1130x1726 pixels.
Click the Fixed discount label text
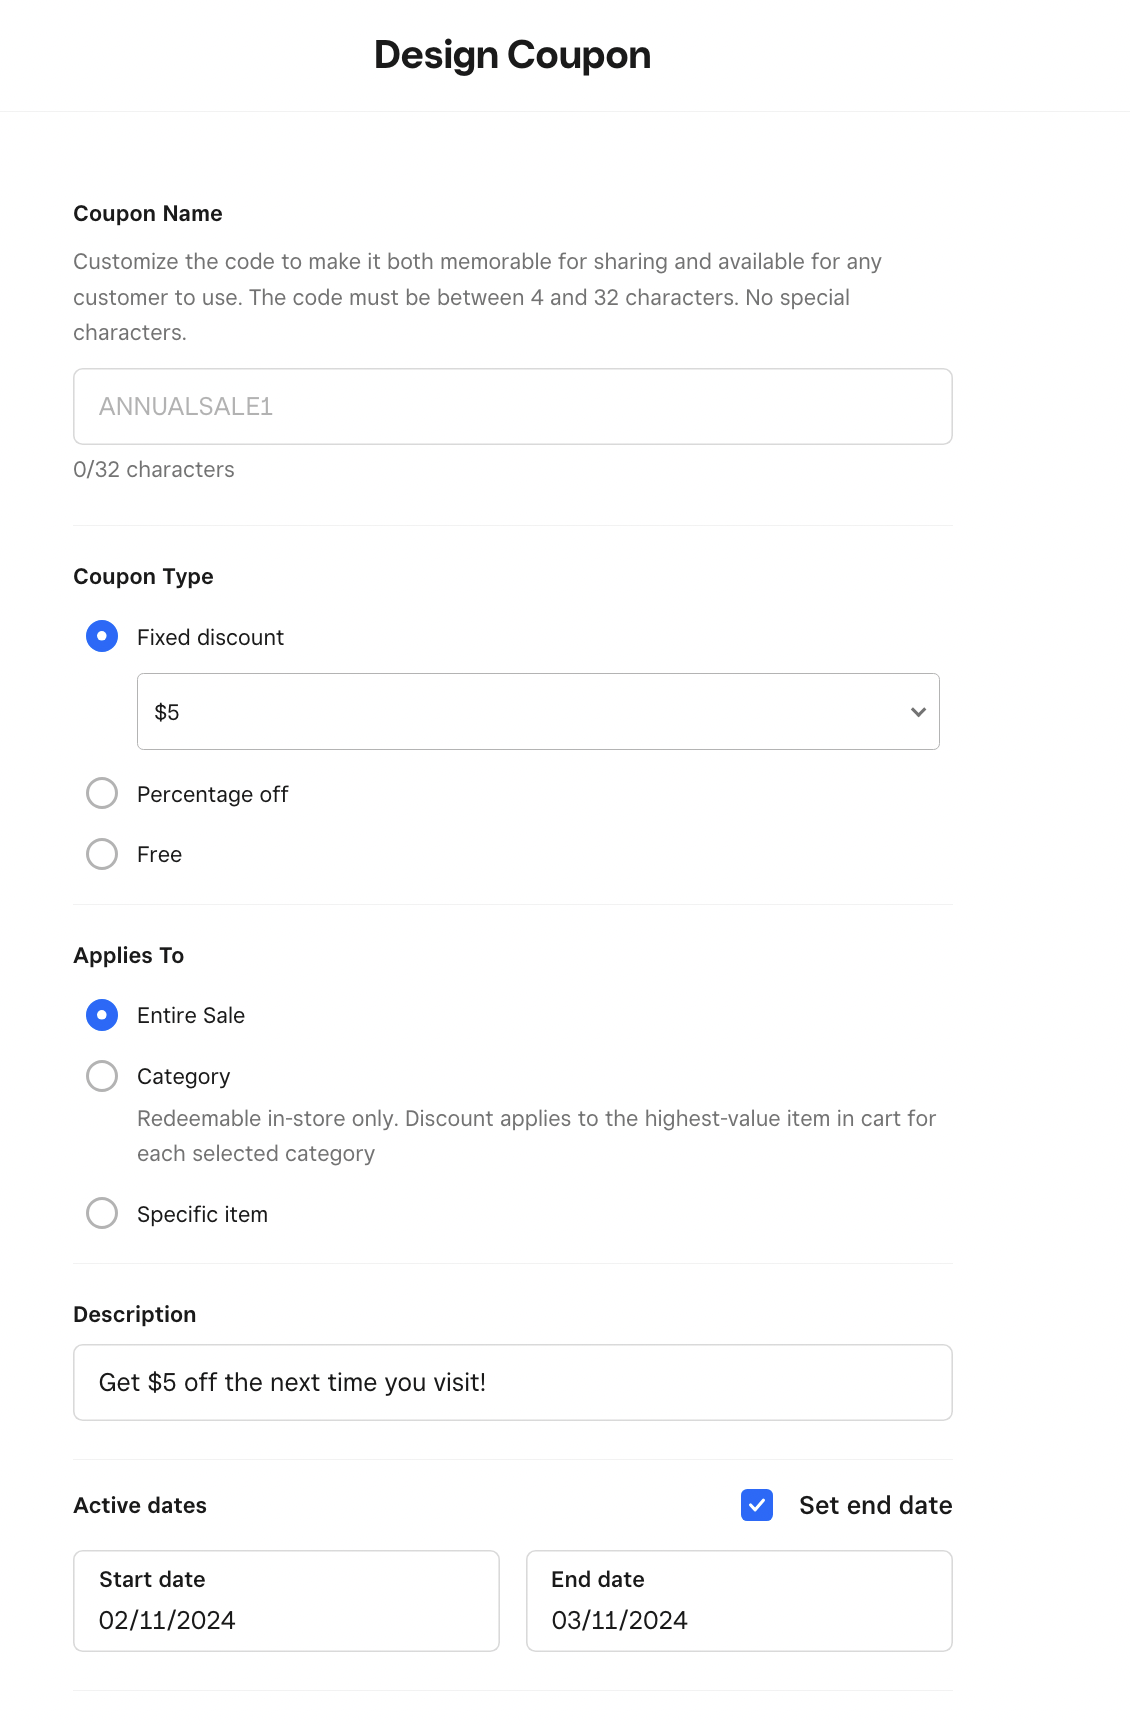210,637
